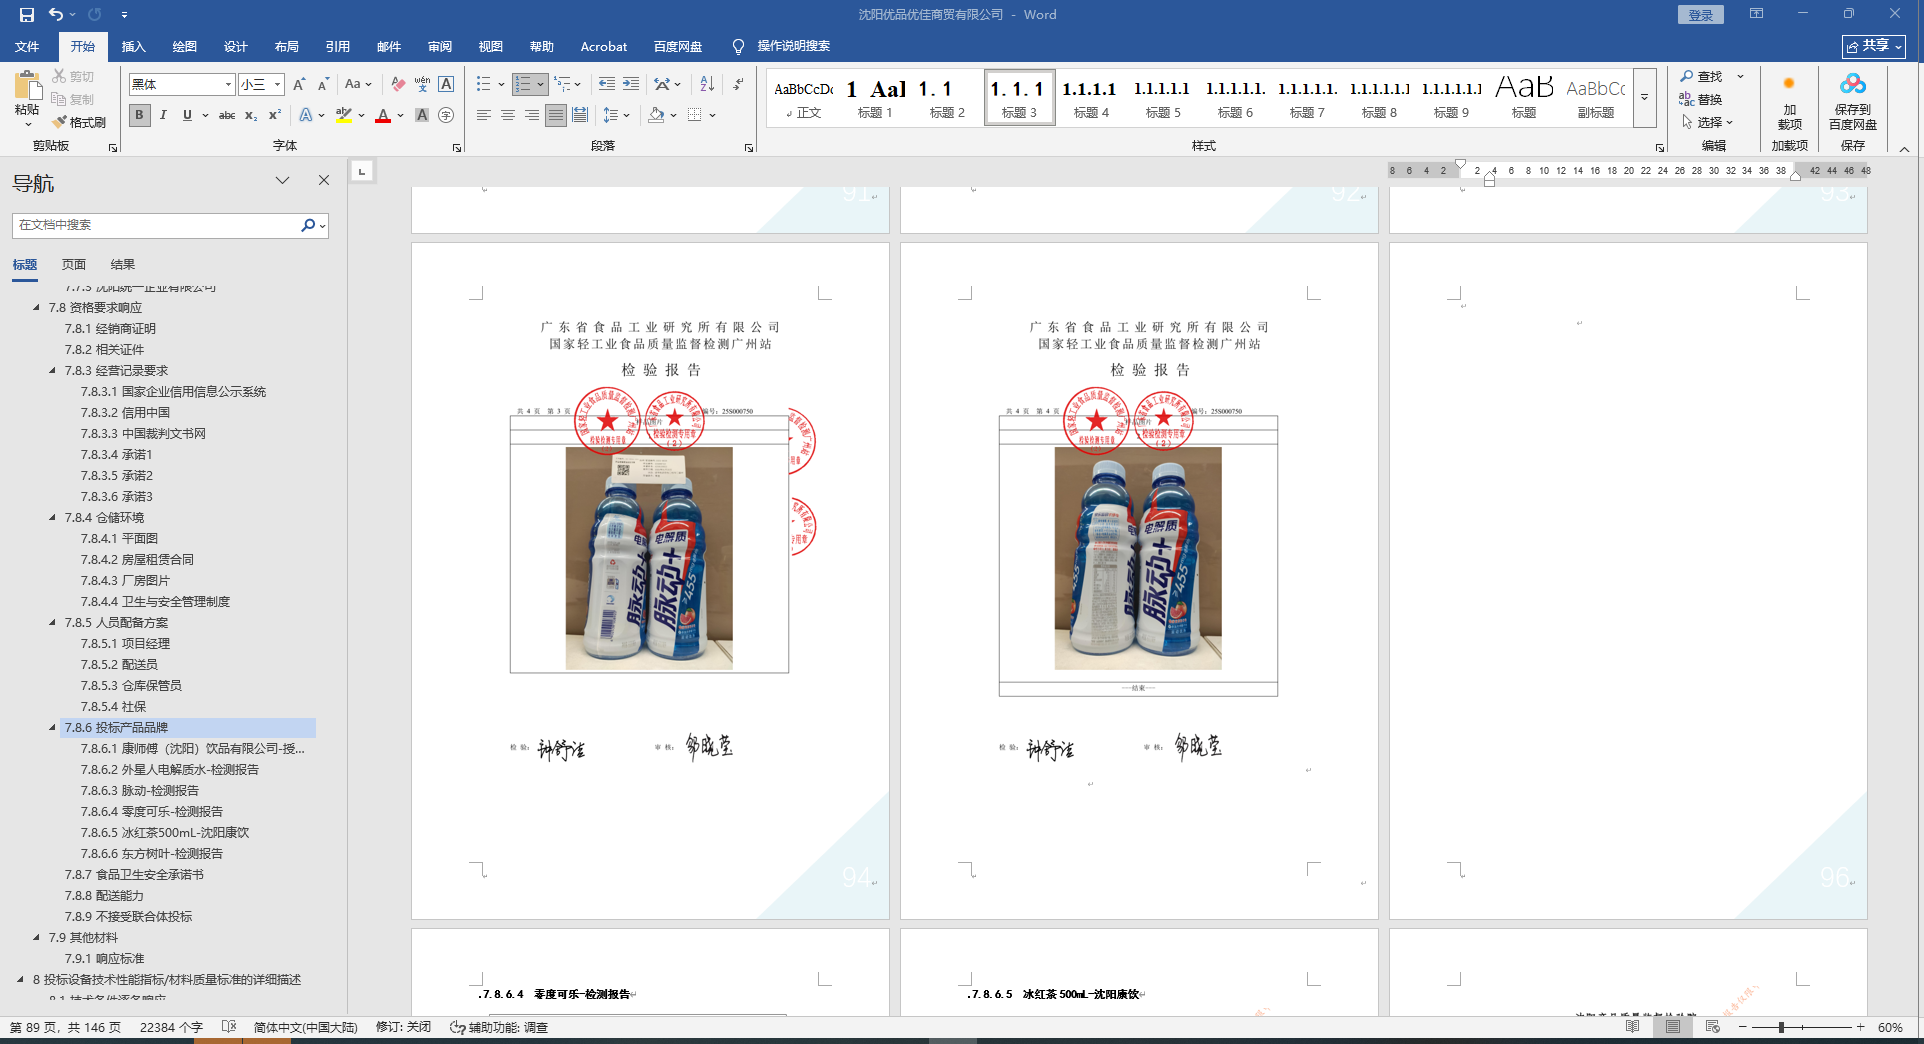Apply subscript formatting

coord(251,116)
